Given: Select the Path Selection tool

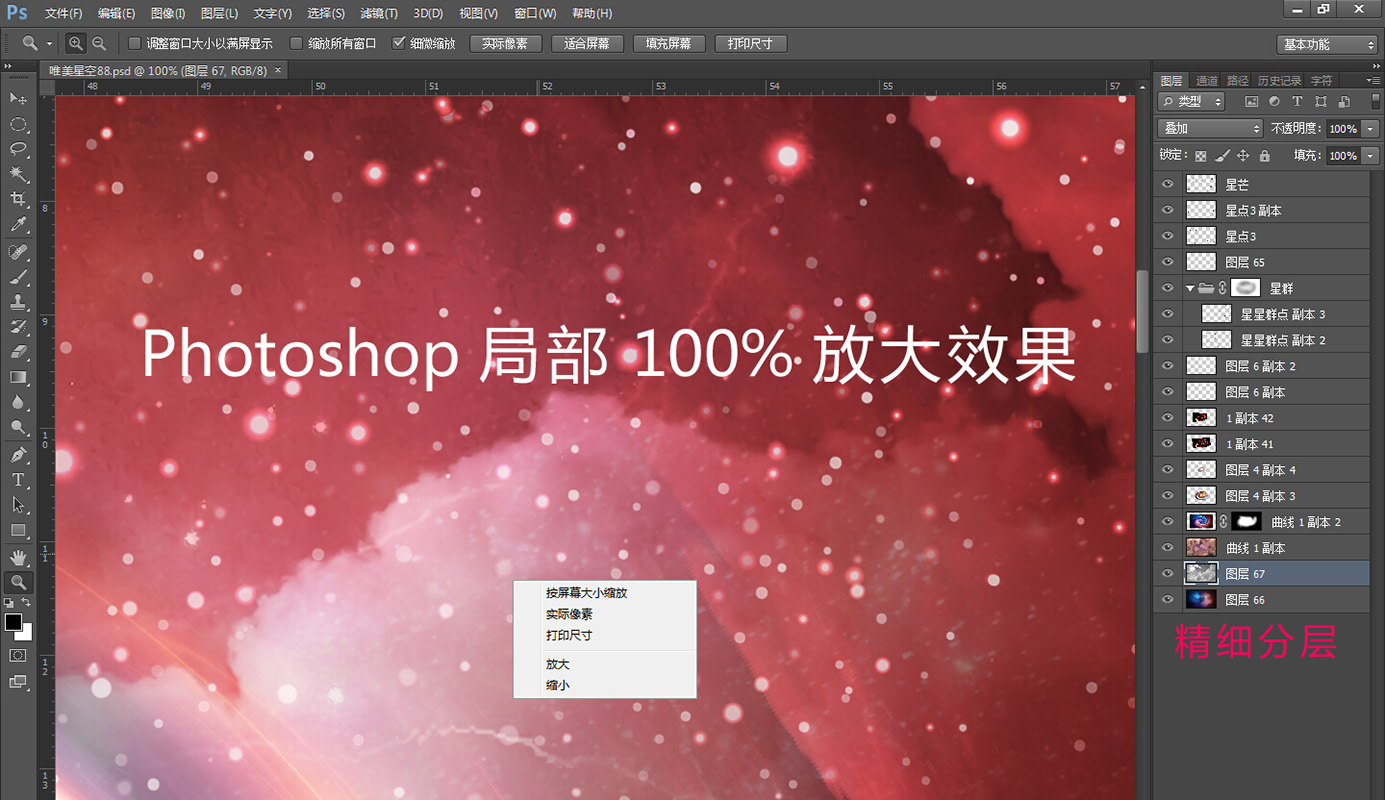Looking at the screenshot, I should [18, 505].
